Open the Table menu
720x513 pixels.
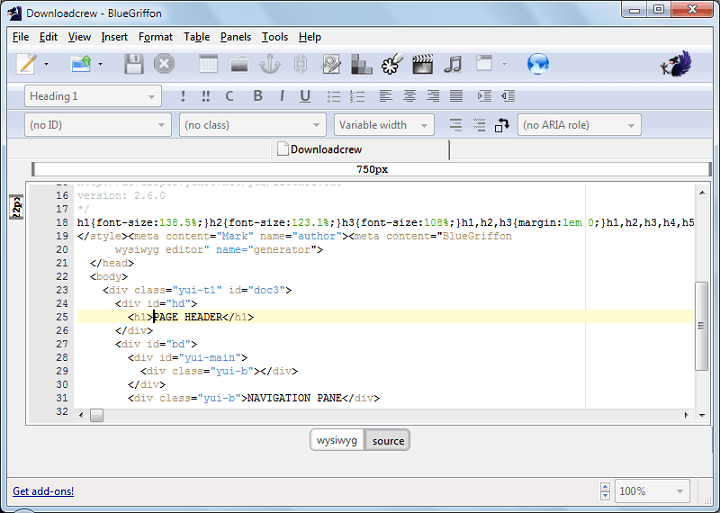(197, 37)
